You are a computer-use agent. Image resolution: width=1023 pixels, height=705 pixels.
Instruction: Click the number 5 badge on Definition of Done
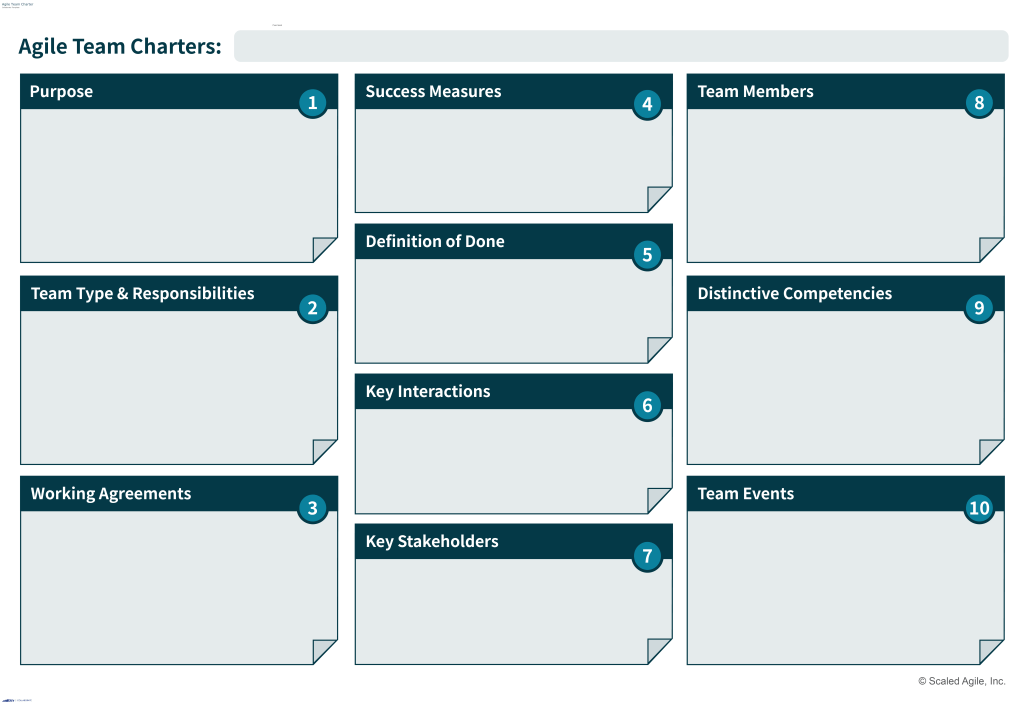coord(647,255)
